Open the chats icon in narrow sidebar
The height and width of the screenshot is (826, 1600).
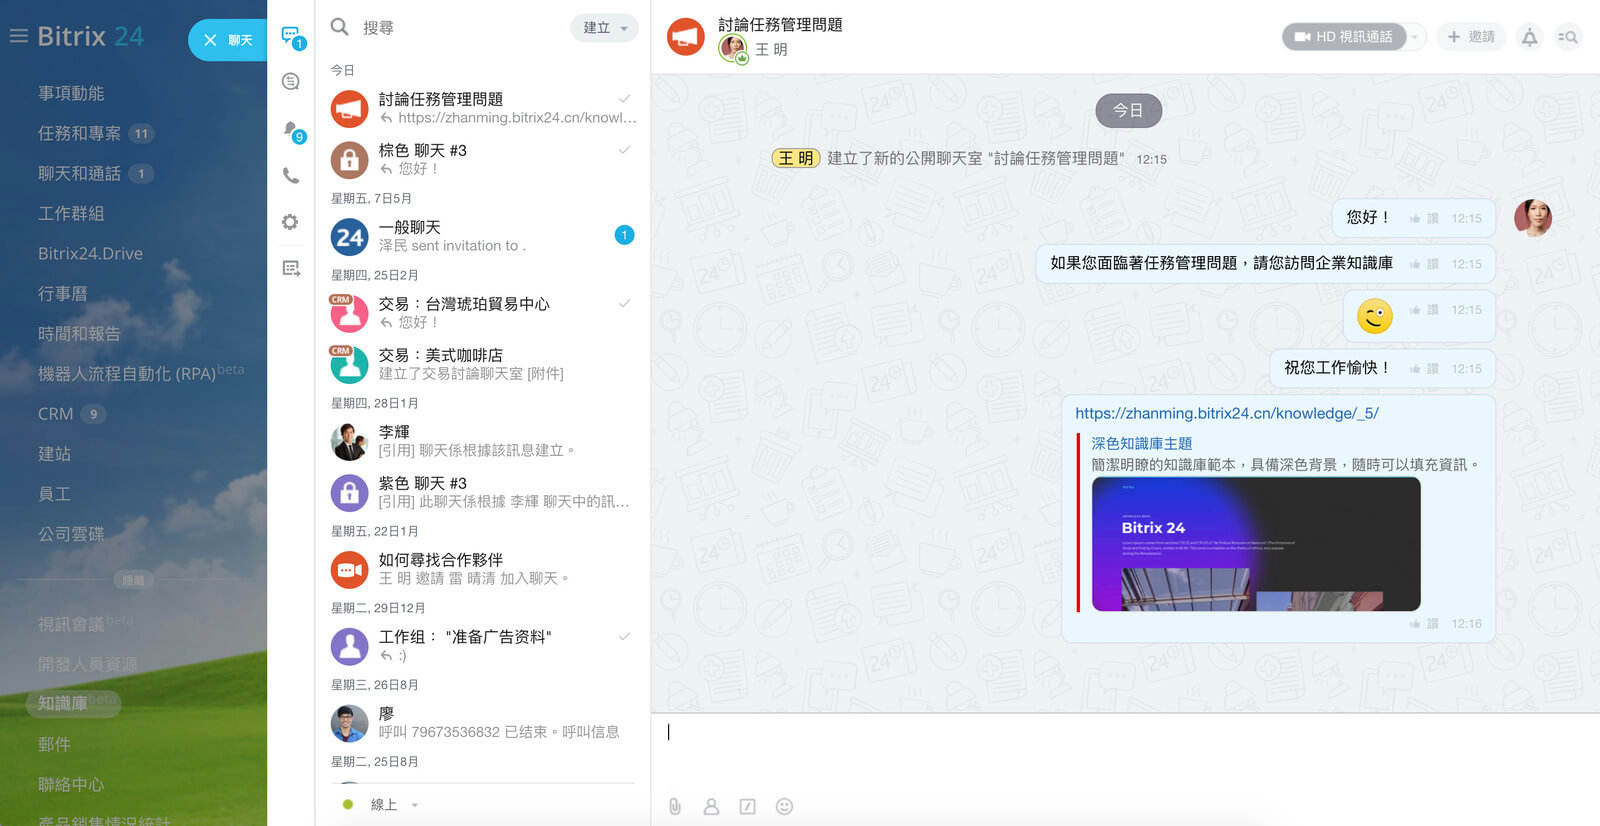291,36
